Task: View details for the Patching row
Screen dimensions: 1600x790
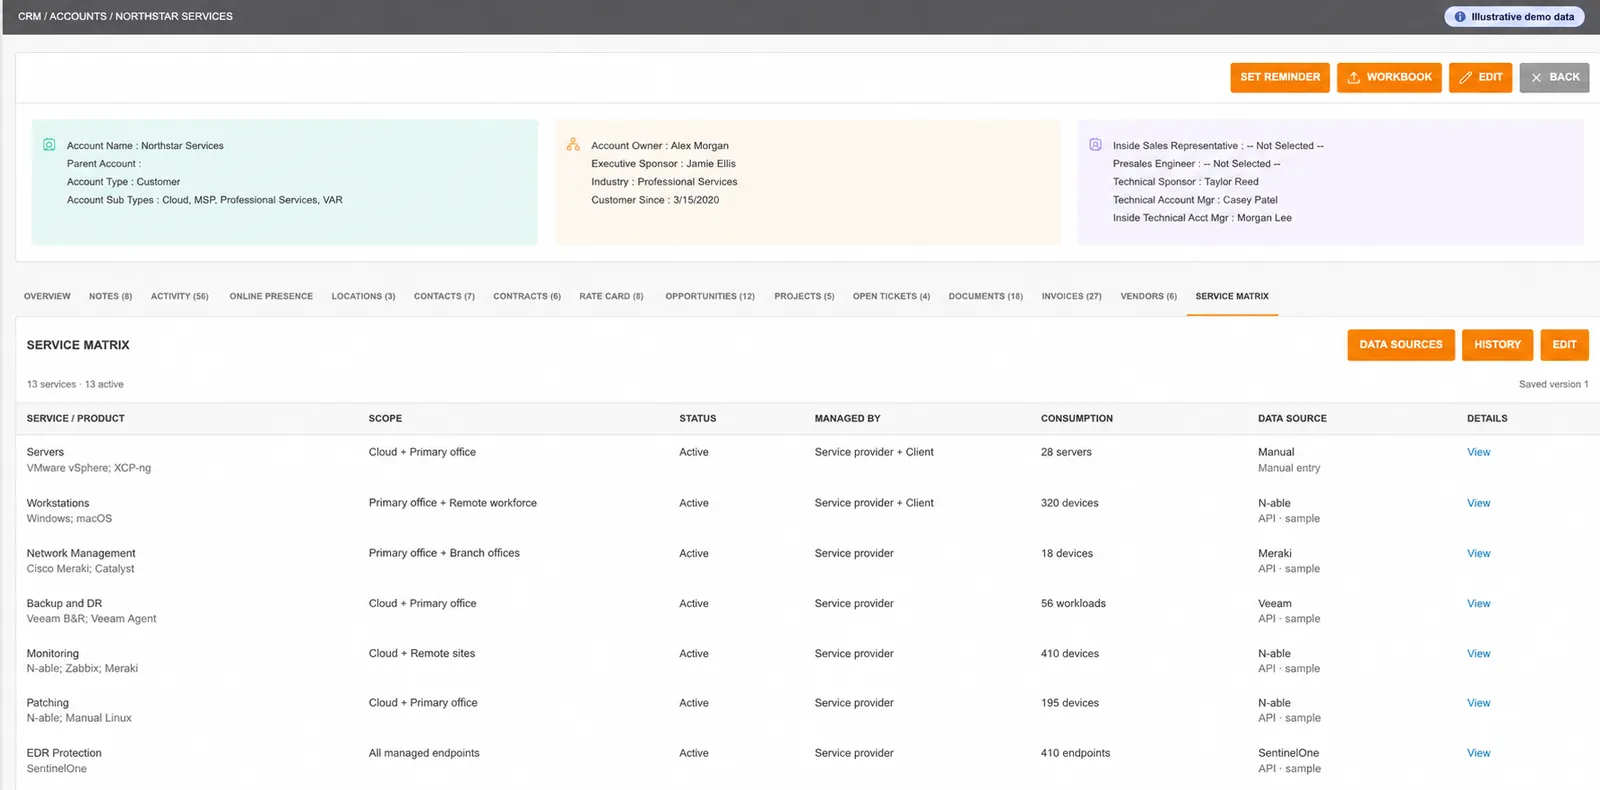Action: click(x=1478, y=703)
